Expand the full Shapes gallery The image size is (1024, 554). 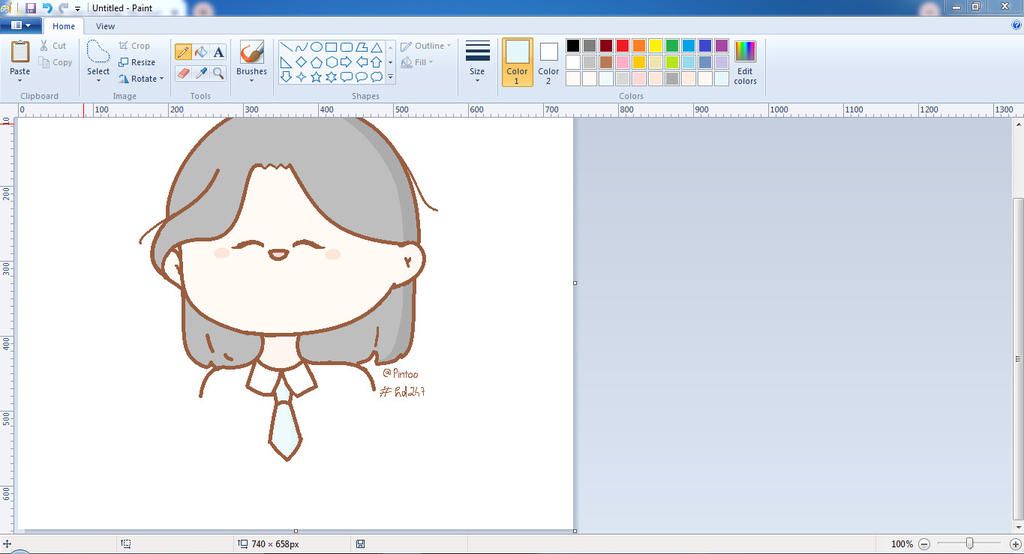(391, 77)
